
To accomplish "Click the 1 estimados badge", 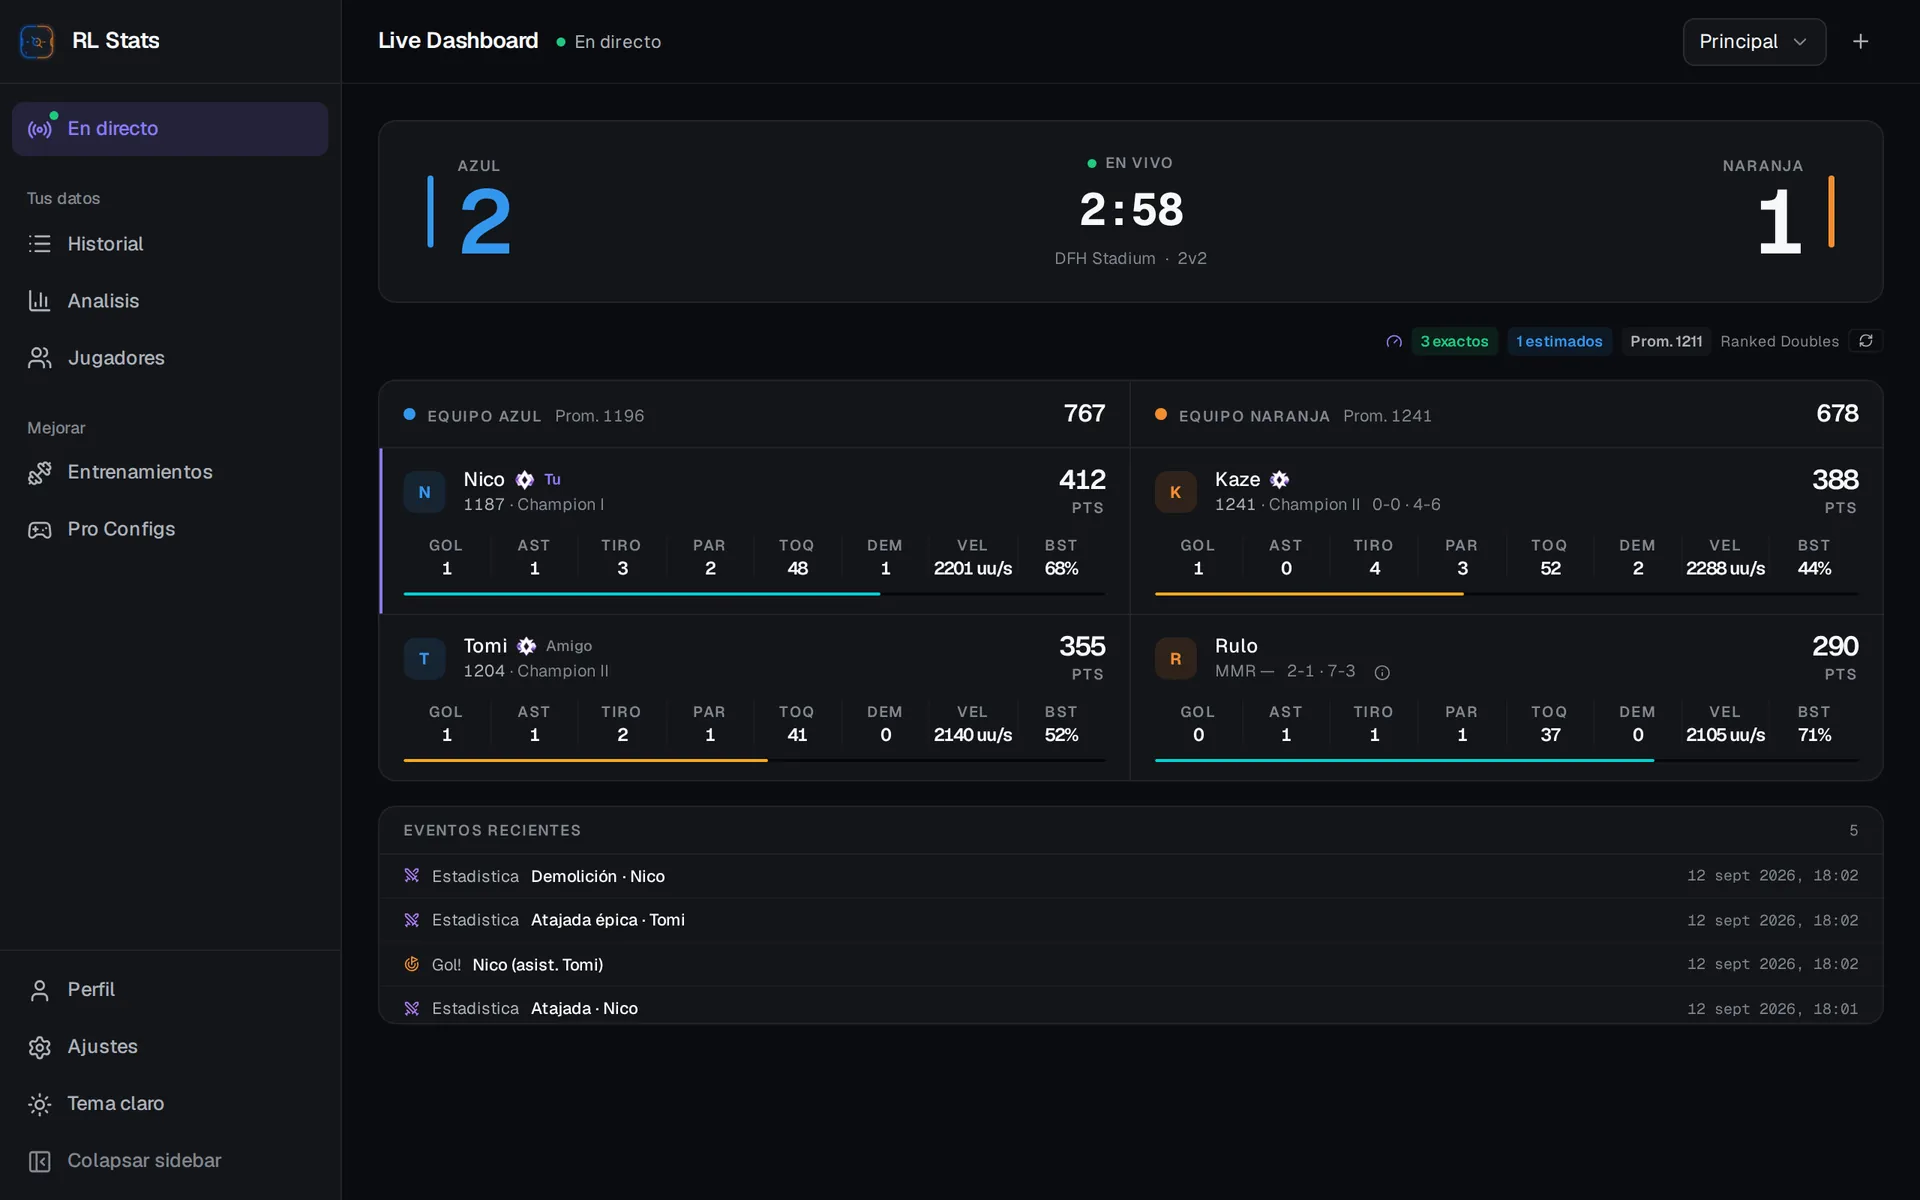I will click(x=1559, y=342).
